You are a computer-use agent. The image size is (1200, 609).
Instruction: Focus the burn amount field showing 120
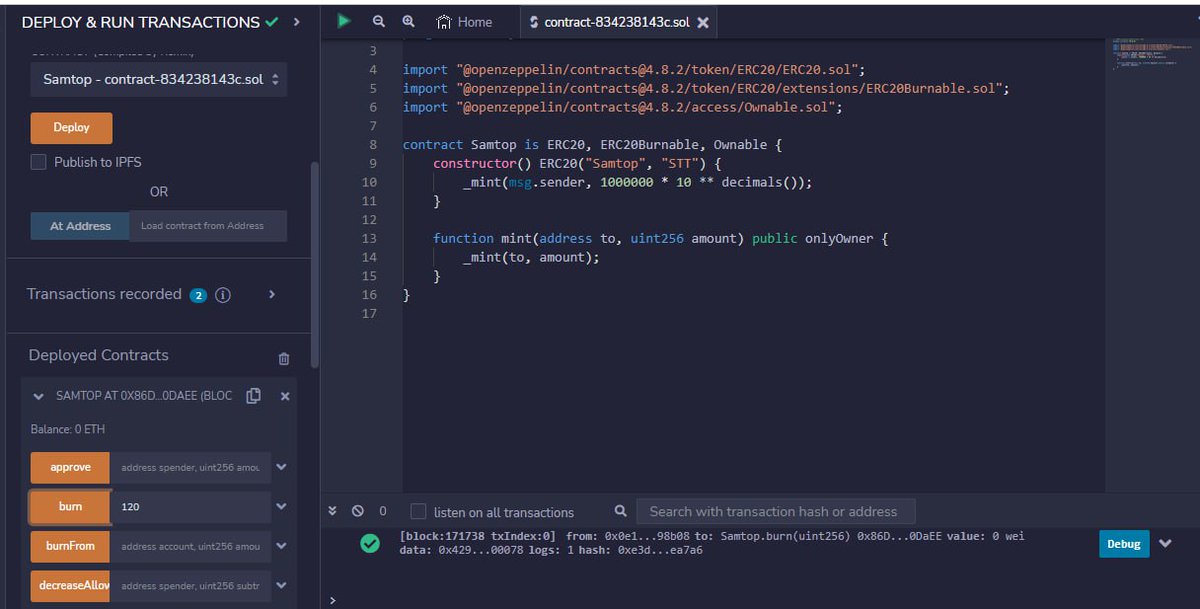190,507
